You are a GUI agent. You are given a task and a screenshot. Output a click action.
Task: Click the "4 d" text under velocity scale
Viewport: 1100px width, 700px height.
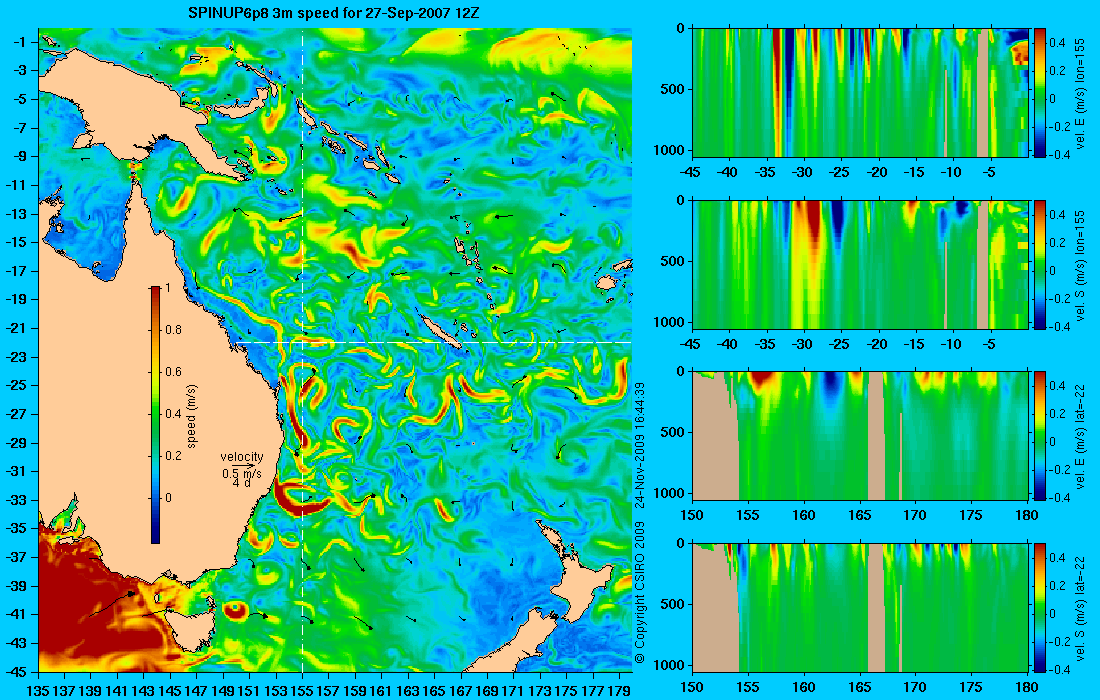click(x=242, y=483)
